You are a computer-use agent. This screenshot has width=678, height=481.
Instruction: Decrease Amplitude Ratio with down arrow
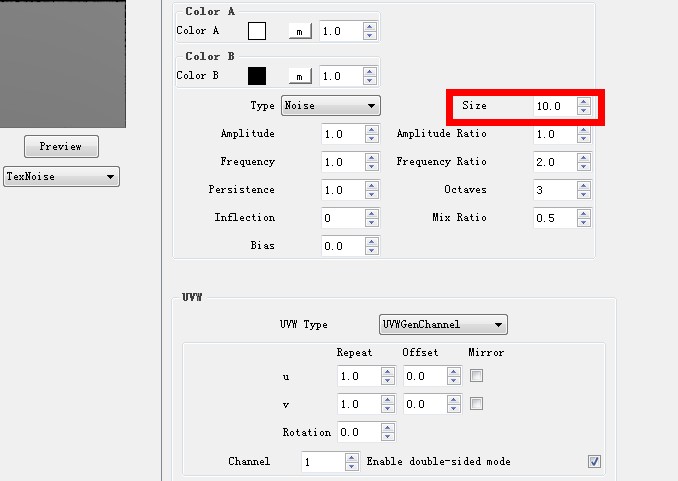584,138
